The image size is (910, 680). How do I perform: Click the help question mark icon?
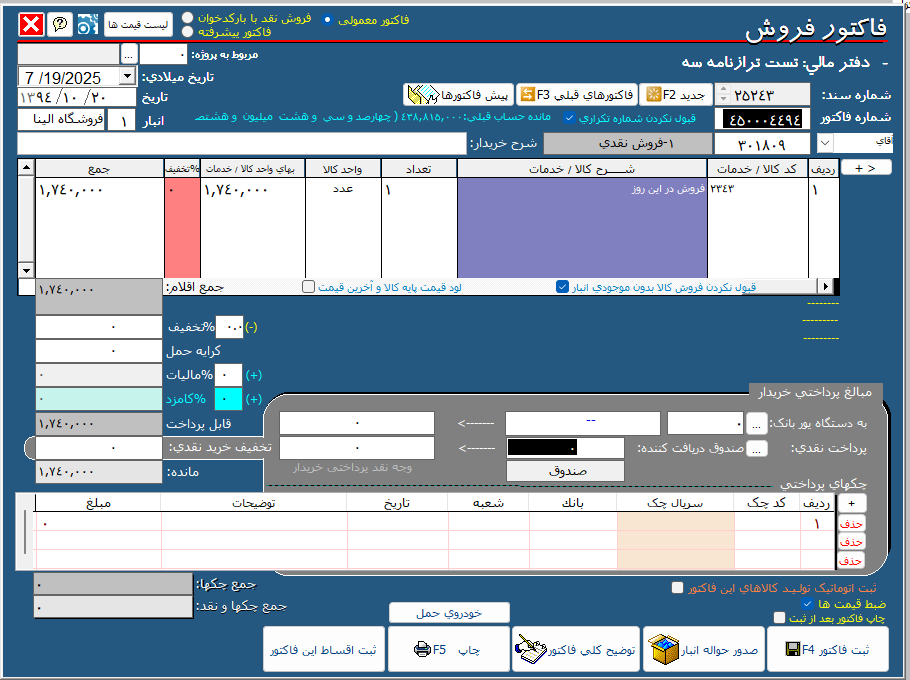click(x=60, y=23)
